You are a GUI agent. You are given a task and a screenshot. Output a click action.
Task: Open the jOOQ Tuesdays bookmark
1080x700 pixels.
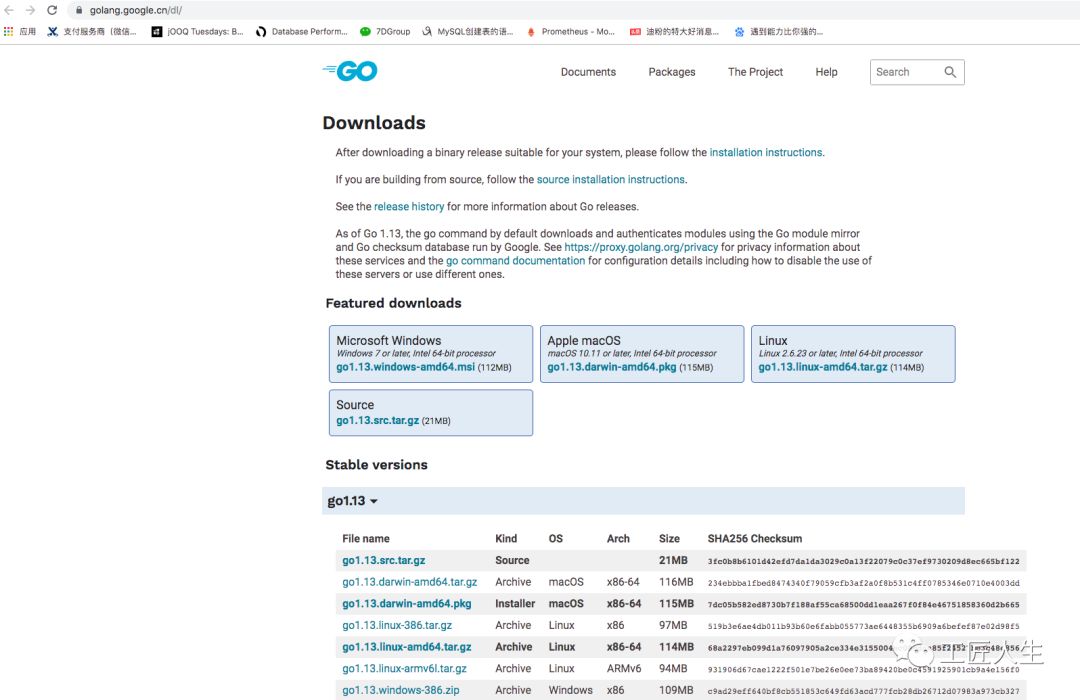[198, 32]
